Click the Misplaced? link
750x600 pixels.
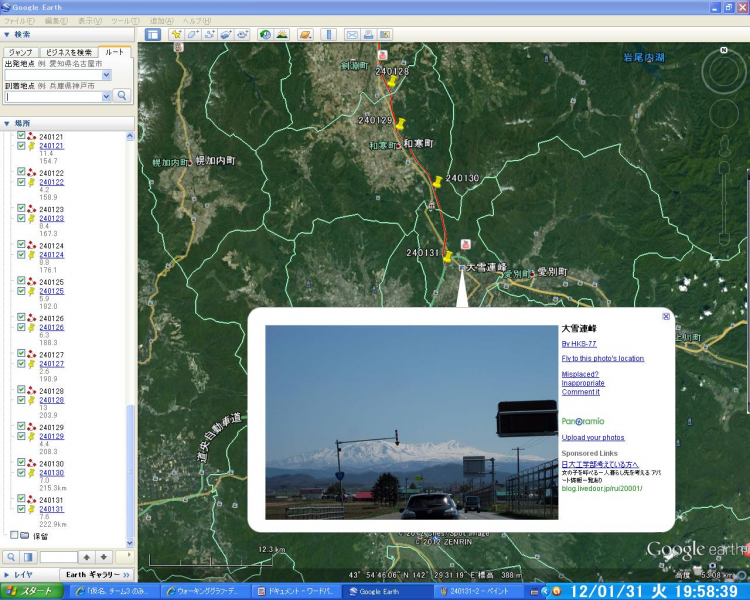(x=580, y=374)
